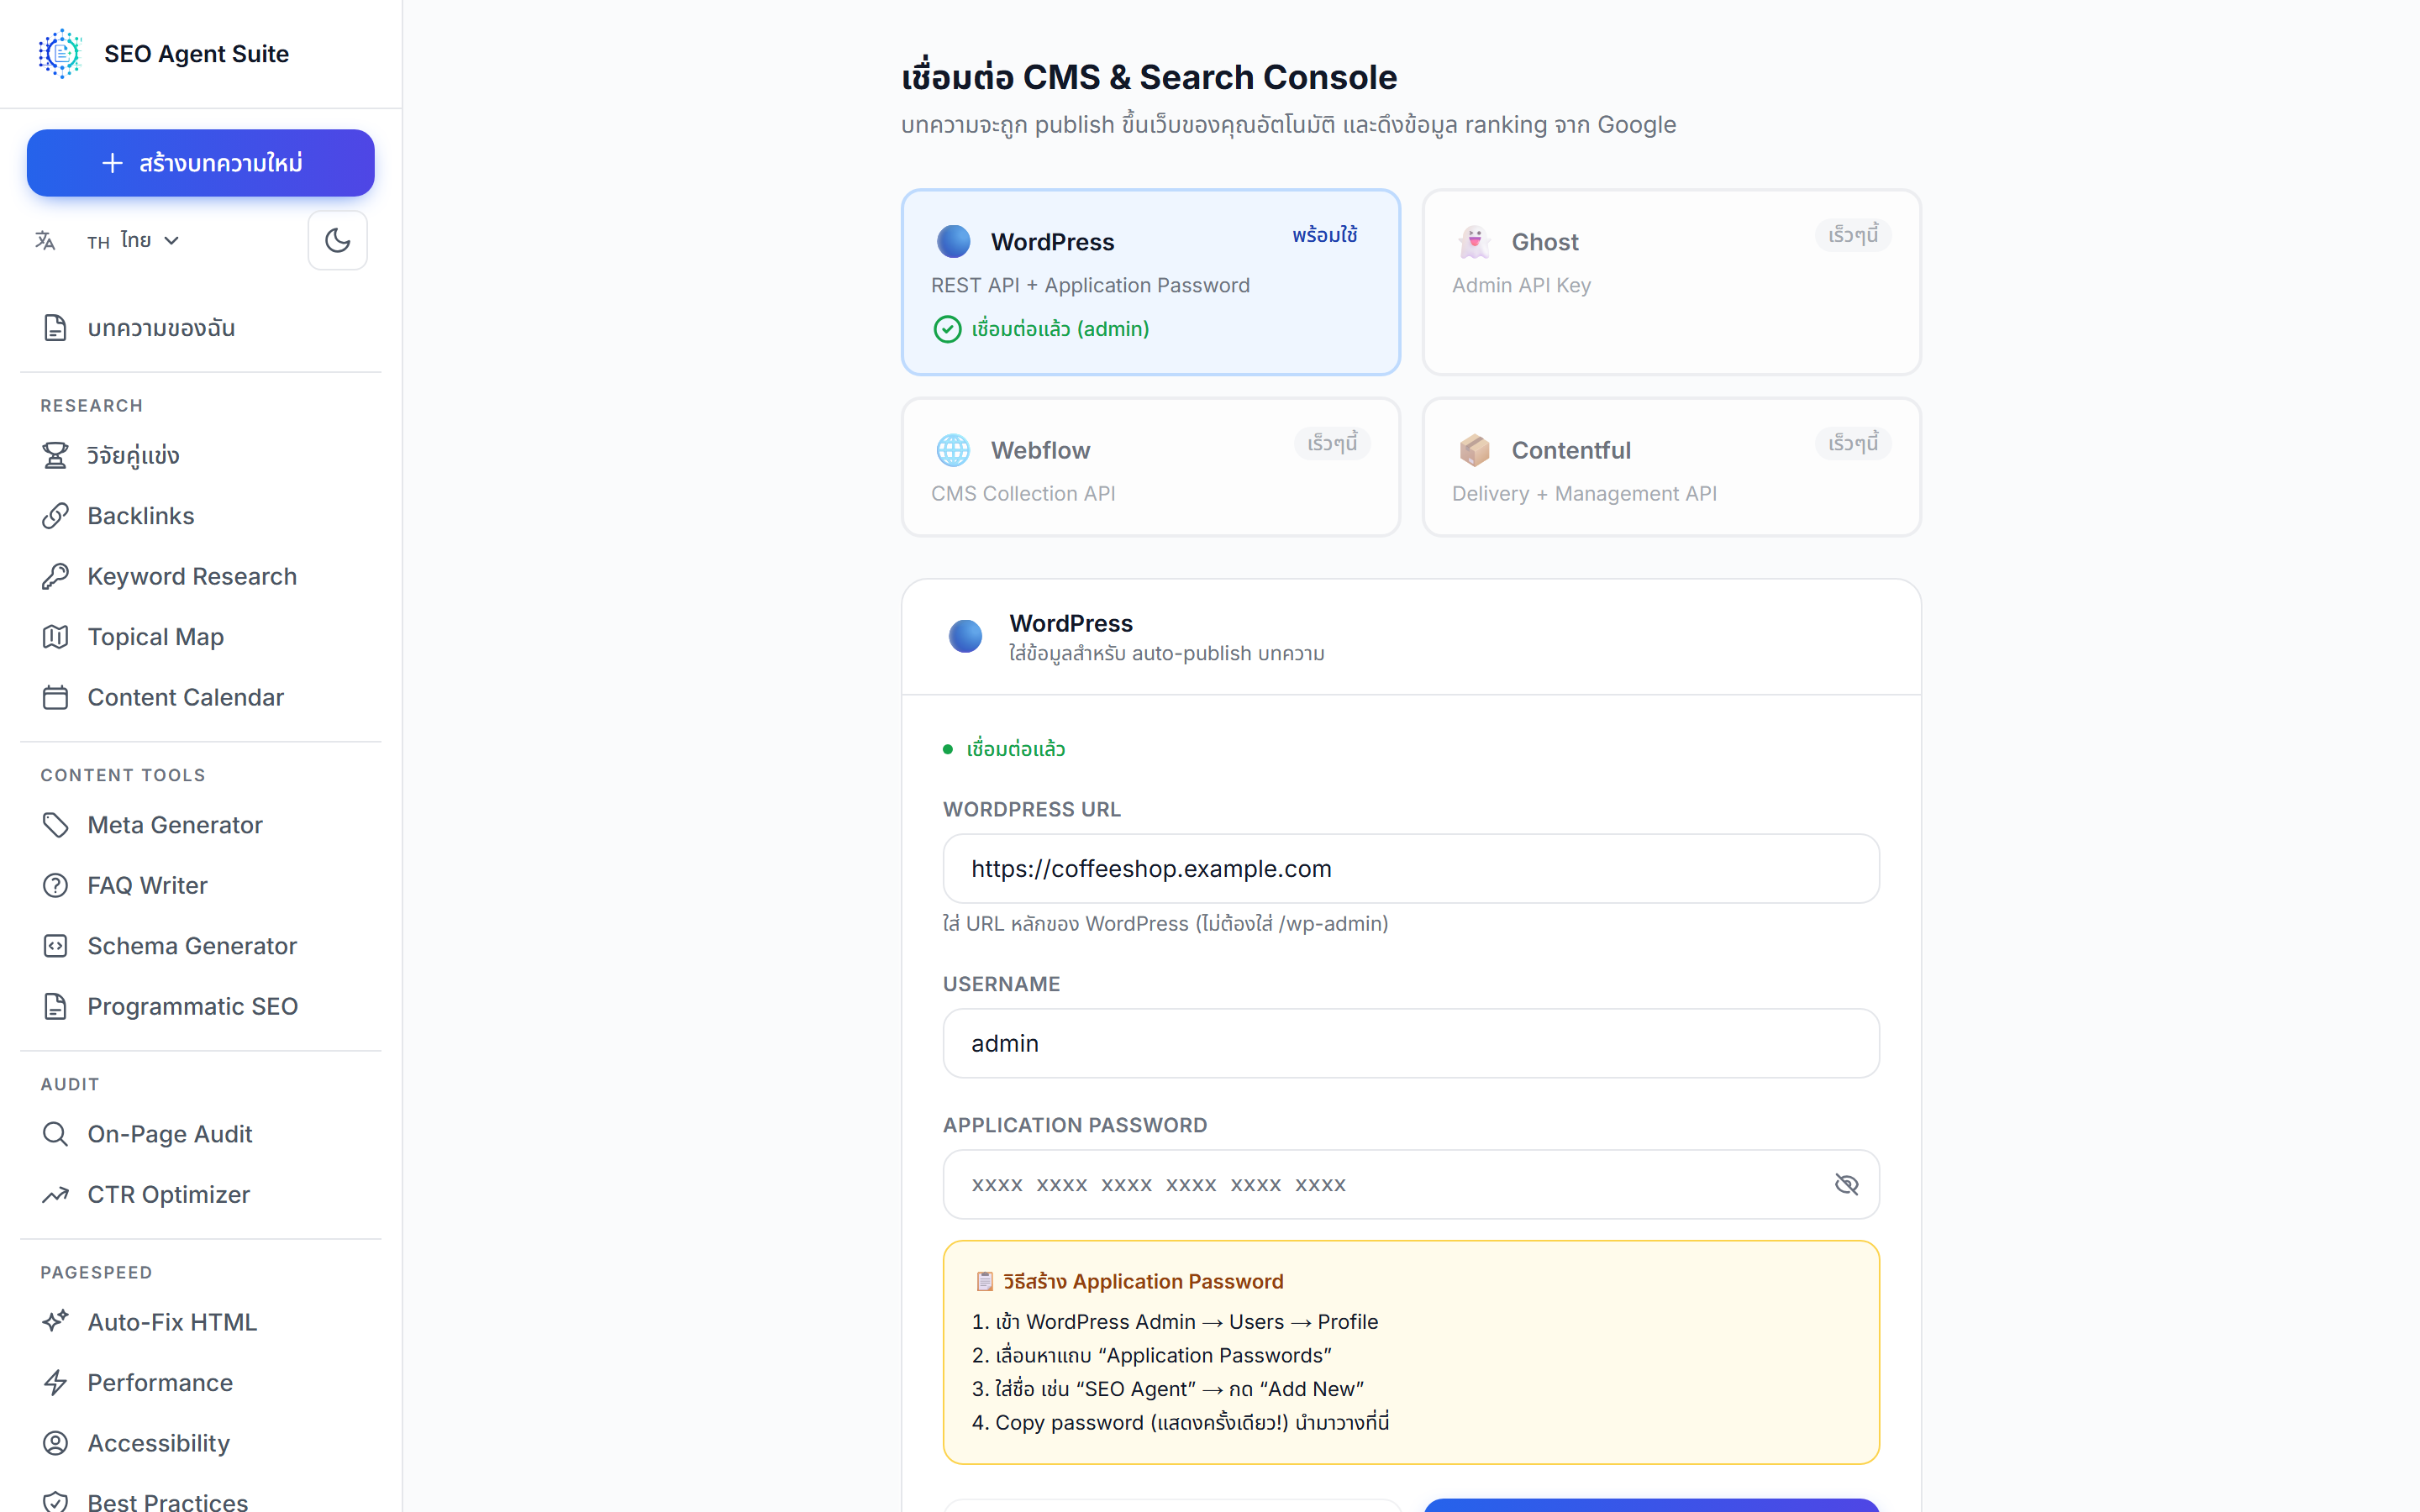Viewport: 2420px width, 1512px height.
Task: Click the Schema Generator code icon
Action: click(x=56, y=946)
